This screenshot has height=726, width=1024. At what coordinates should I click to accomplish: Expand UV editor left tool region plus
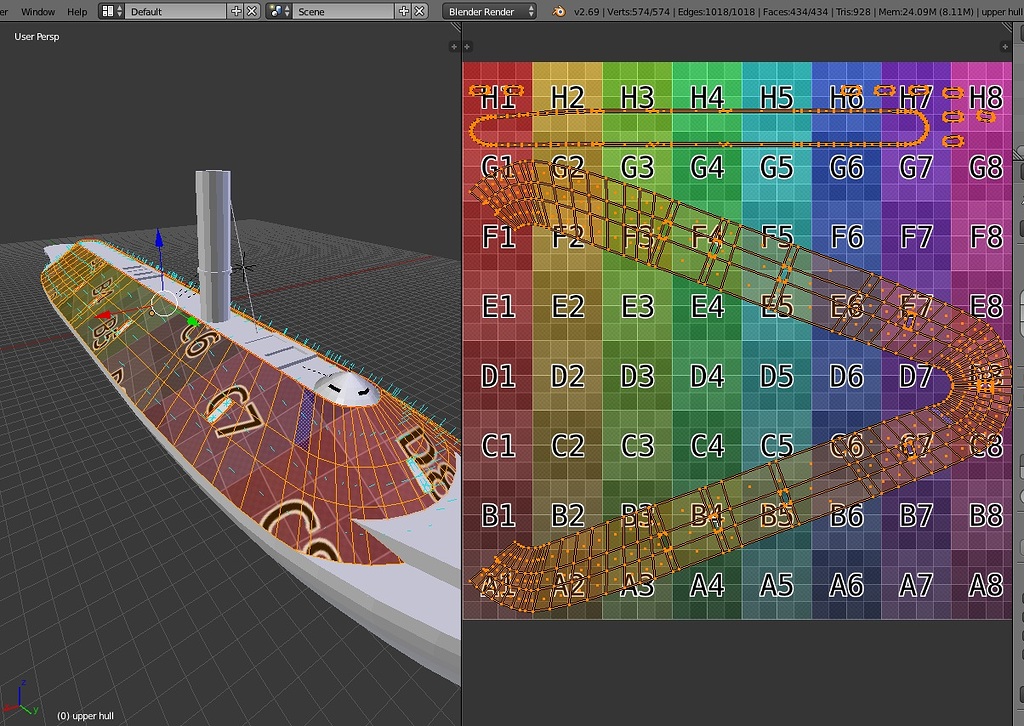tap(467, 46)
